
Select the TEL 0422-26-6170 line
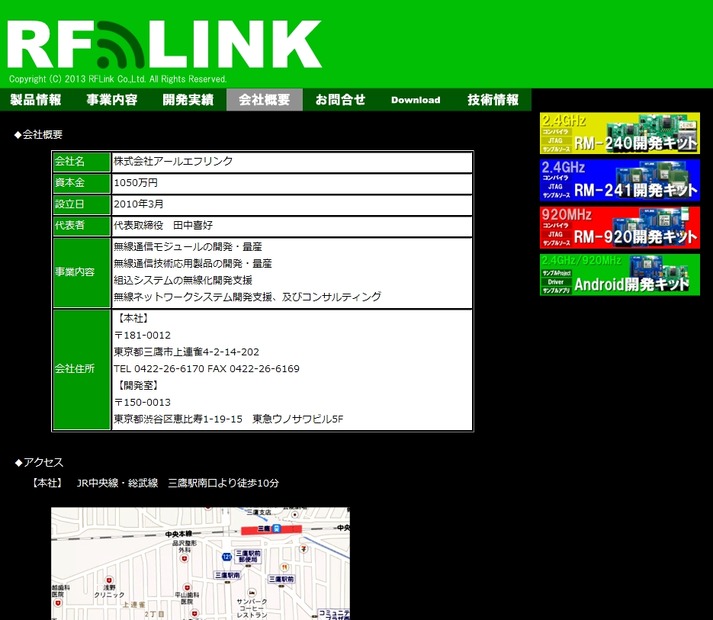(206, 368)
